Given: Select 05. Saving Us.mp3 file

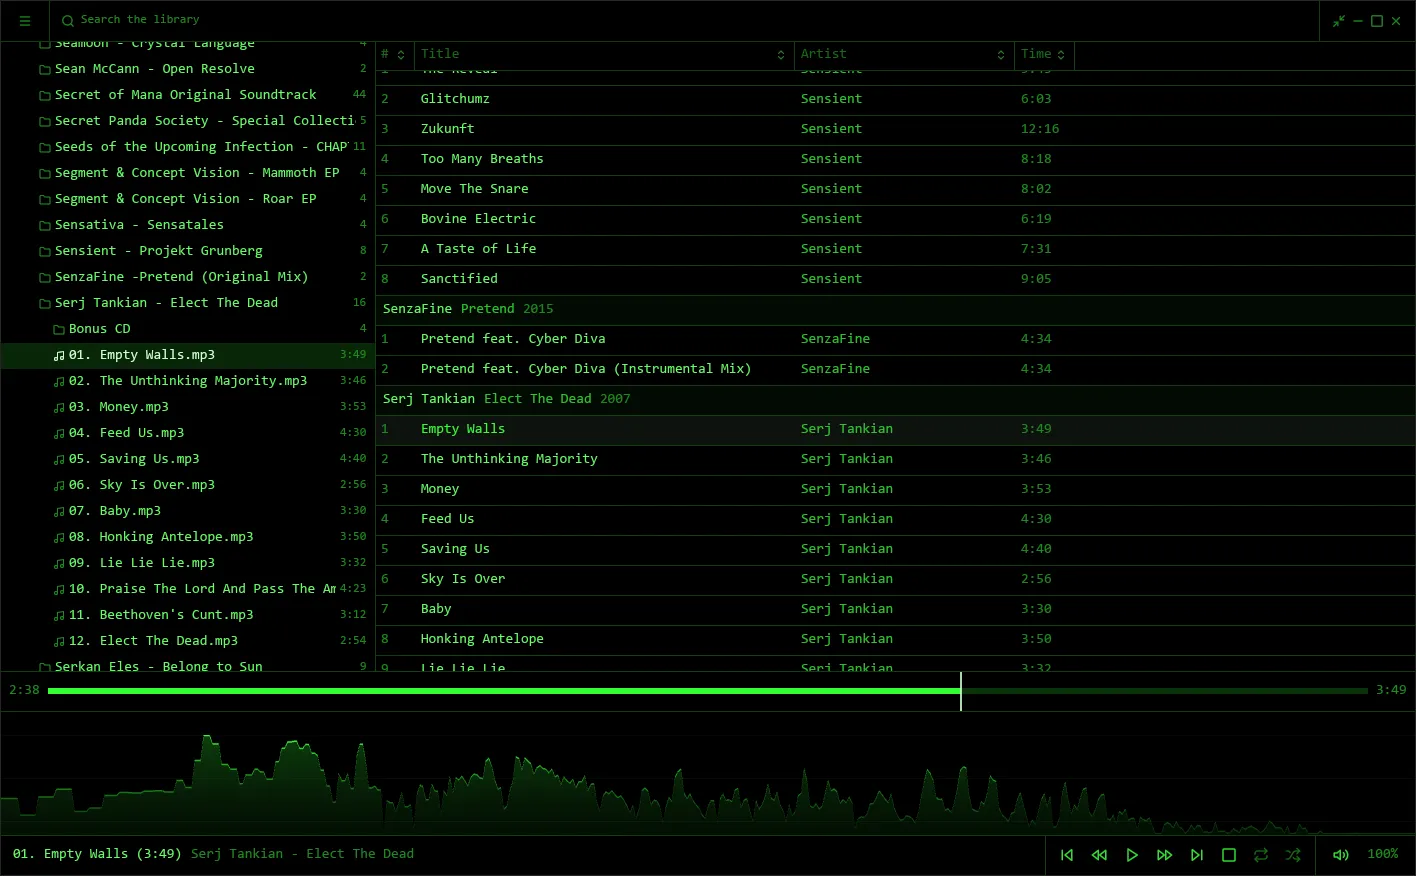Looking at the screenshot, I should (x=188, y=459).
